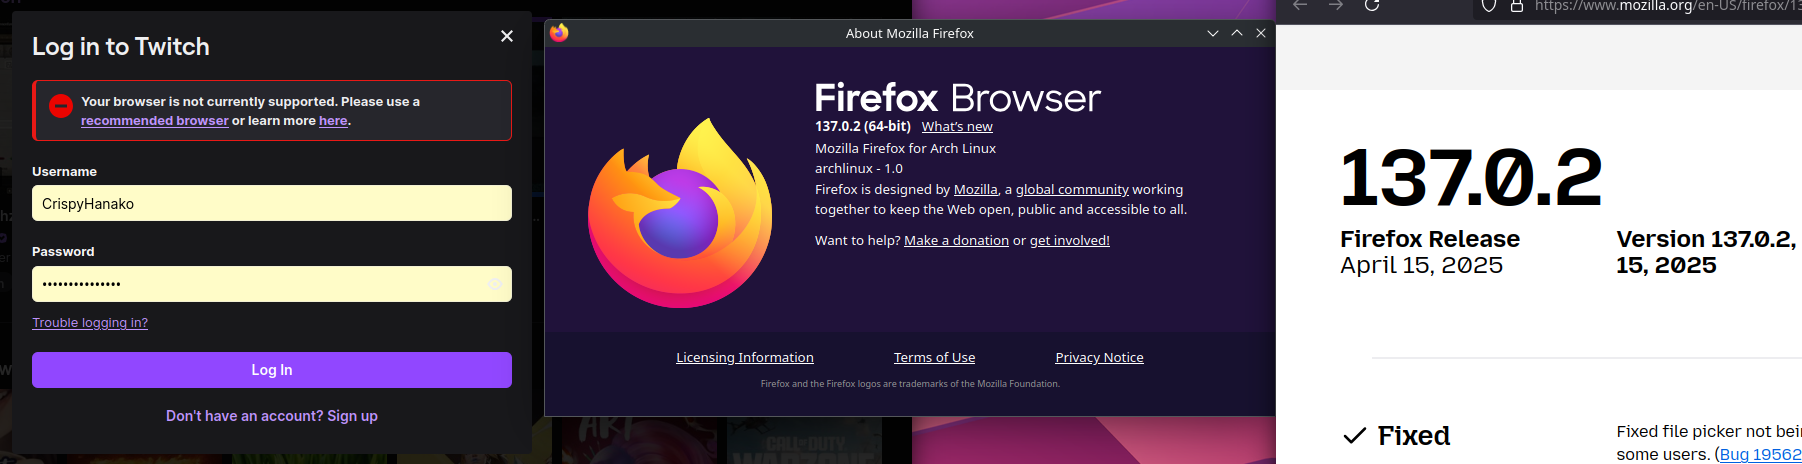
Task: Close the About Mozilla Firefox window
Action: tap(1261, 33)
